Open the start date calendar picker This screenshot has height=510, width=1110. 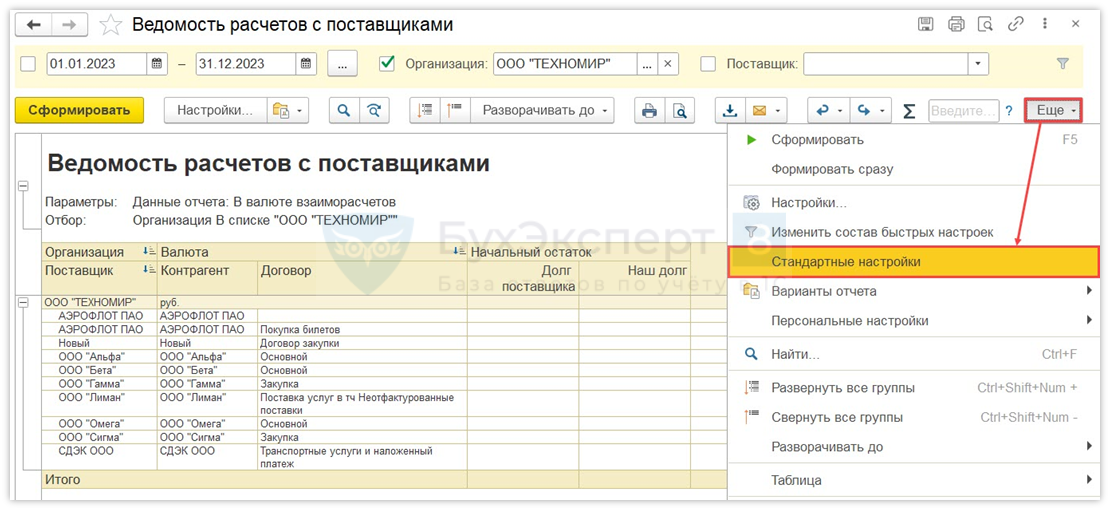click(158, 64)
